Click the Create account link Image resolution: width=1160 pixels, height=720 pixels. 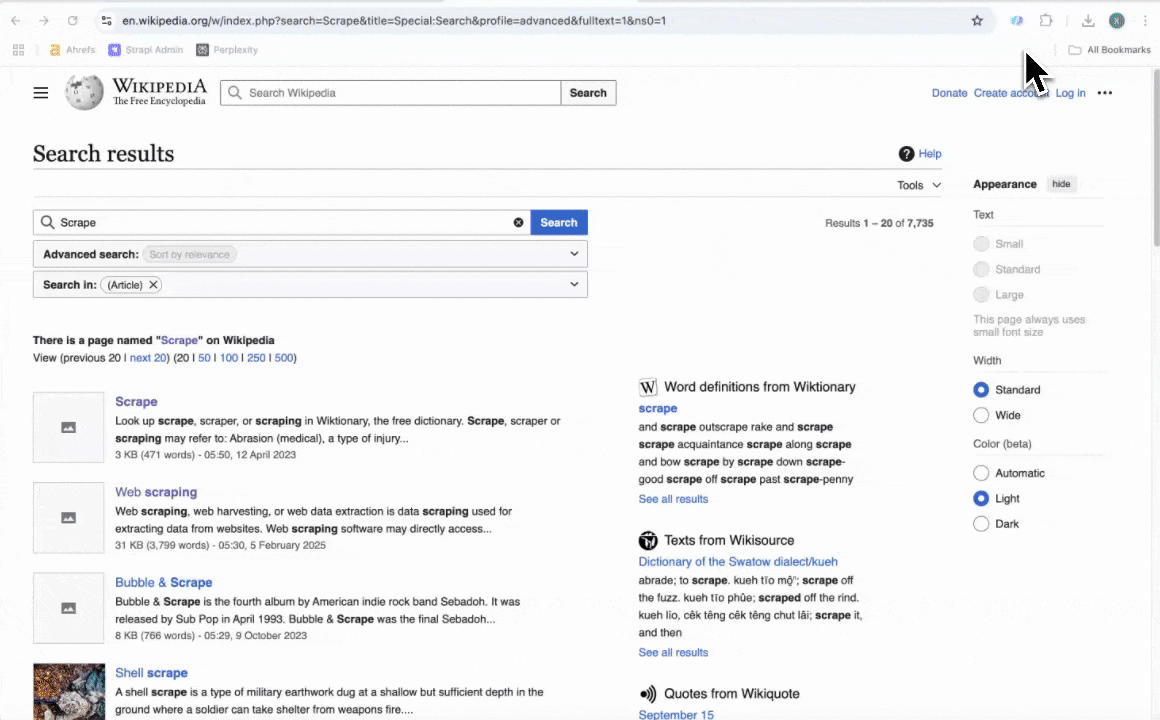point(1011,92)
